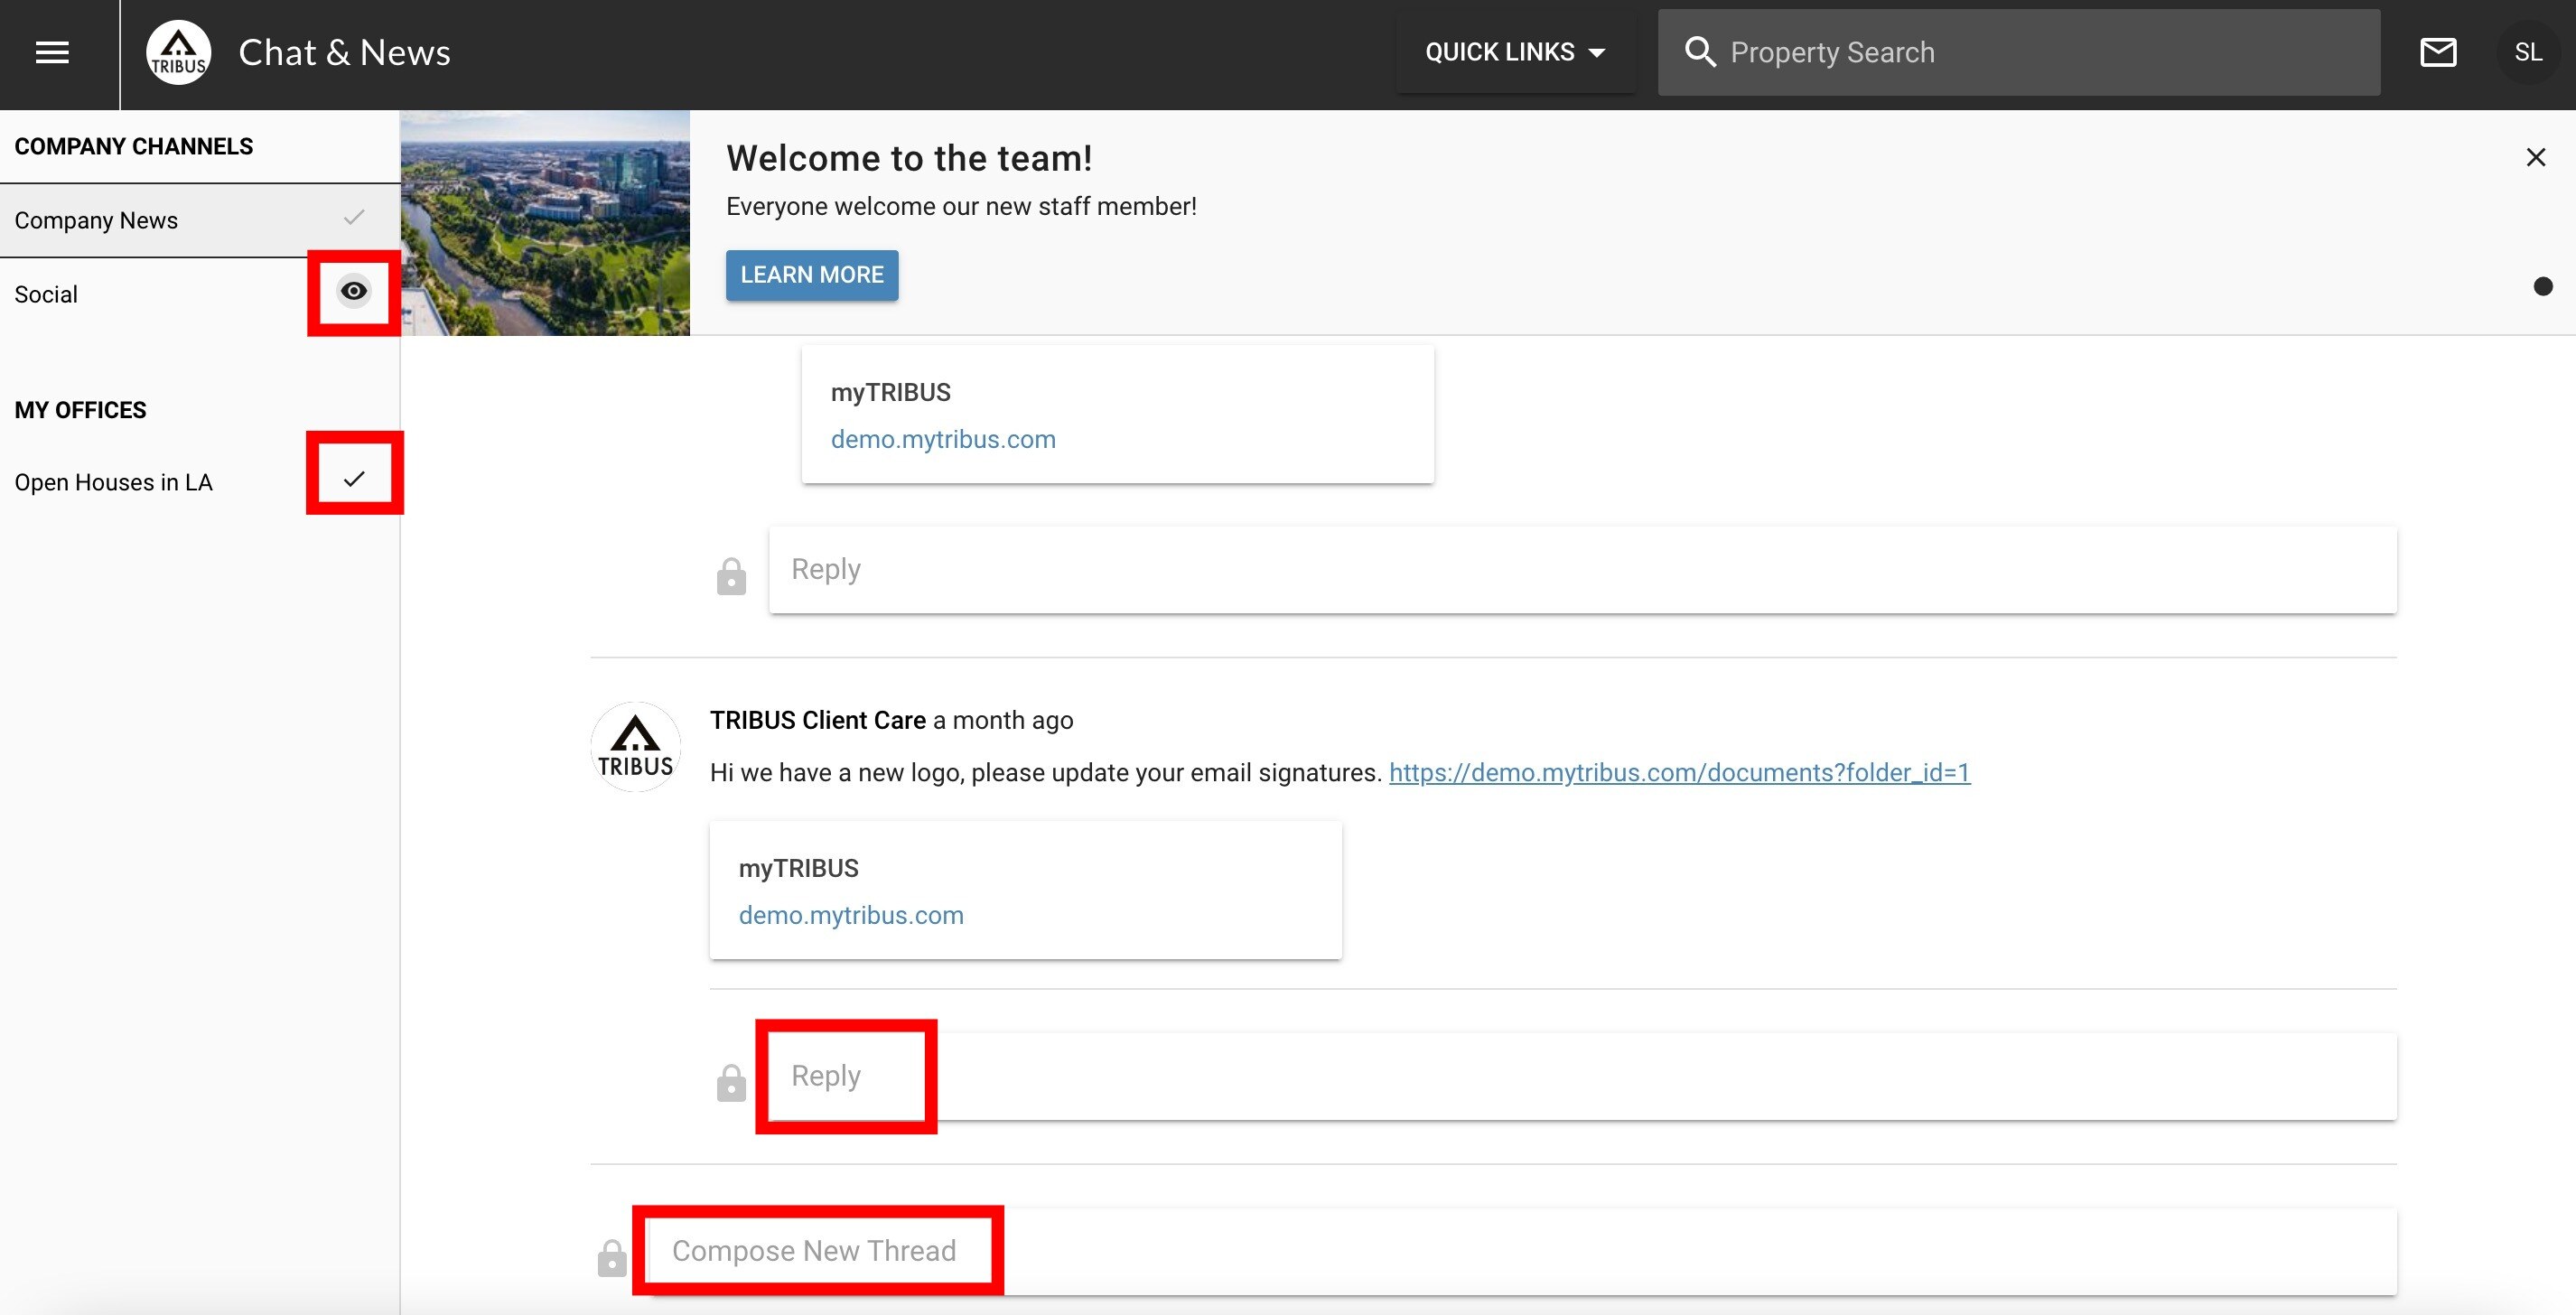Click the LEARN MORE button

[x=812, y=275]
